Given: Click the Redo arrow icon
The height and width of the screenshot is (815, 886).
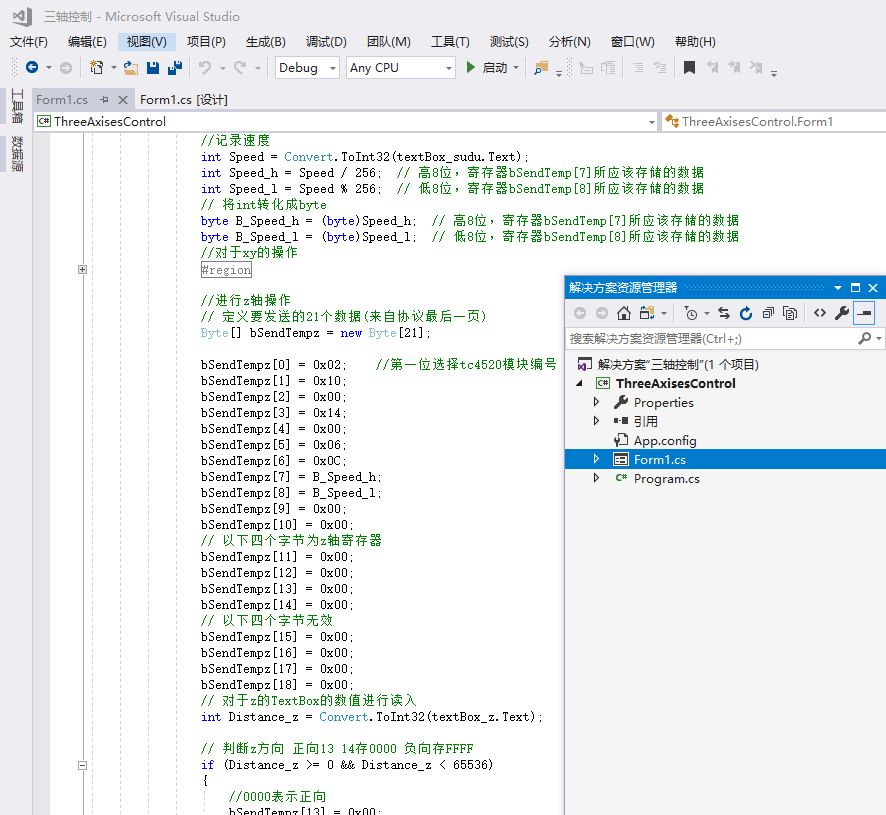Looking at the screenshot, I should tap(240, 68).
